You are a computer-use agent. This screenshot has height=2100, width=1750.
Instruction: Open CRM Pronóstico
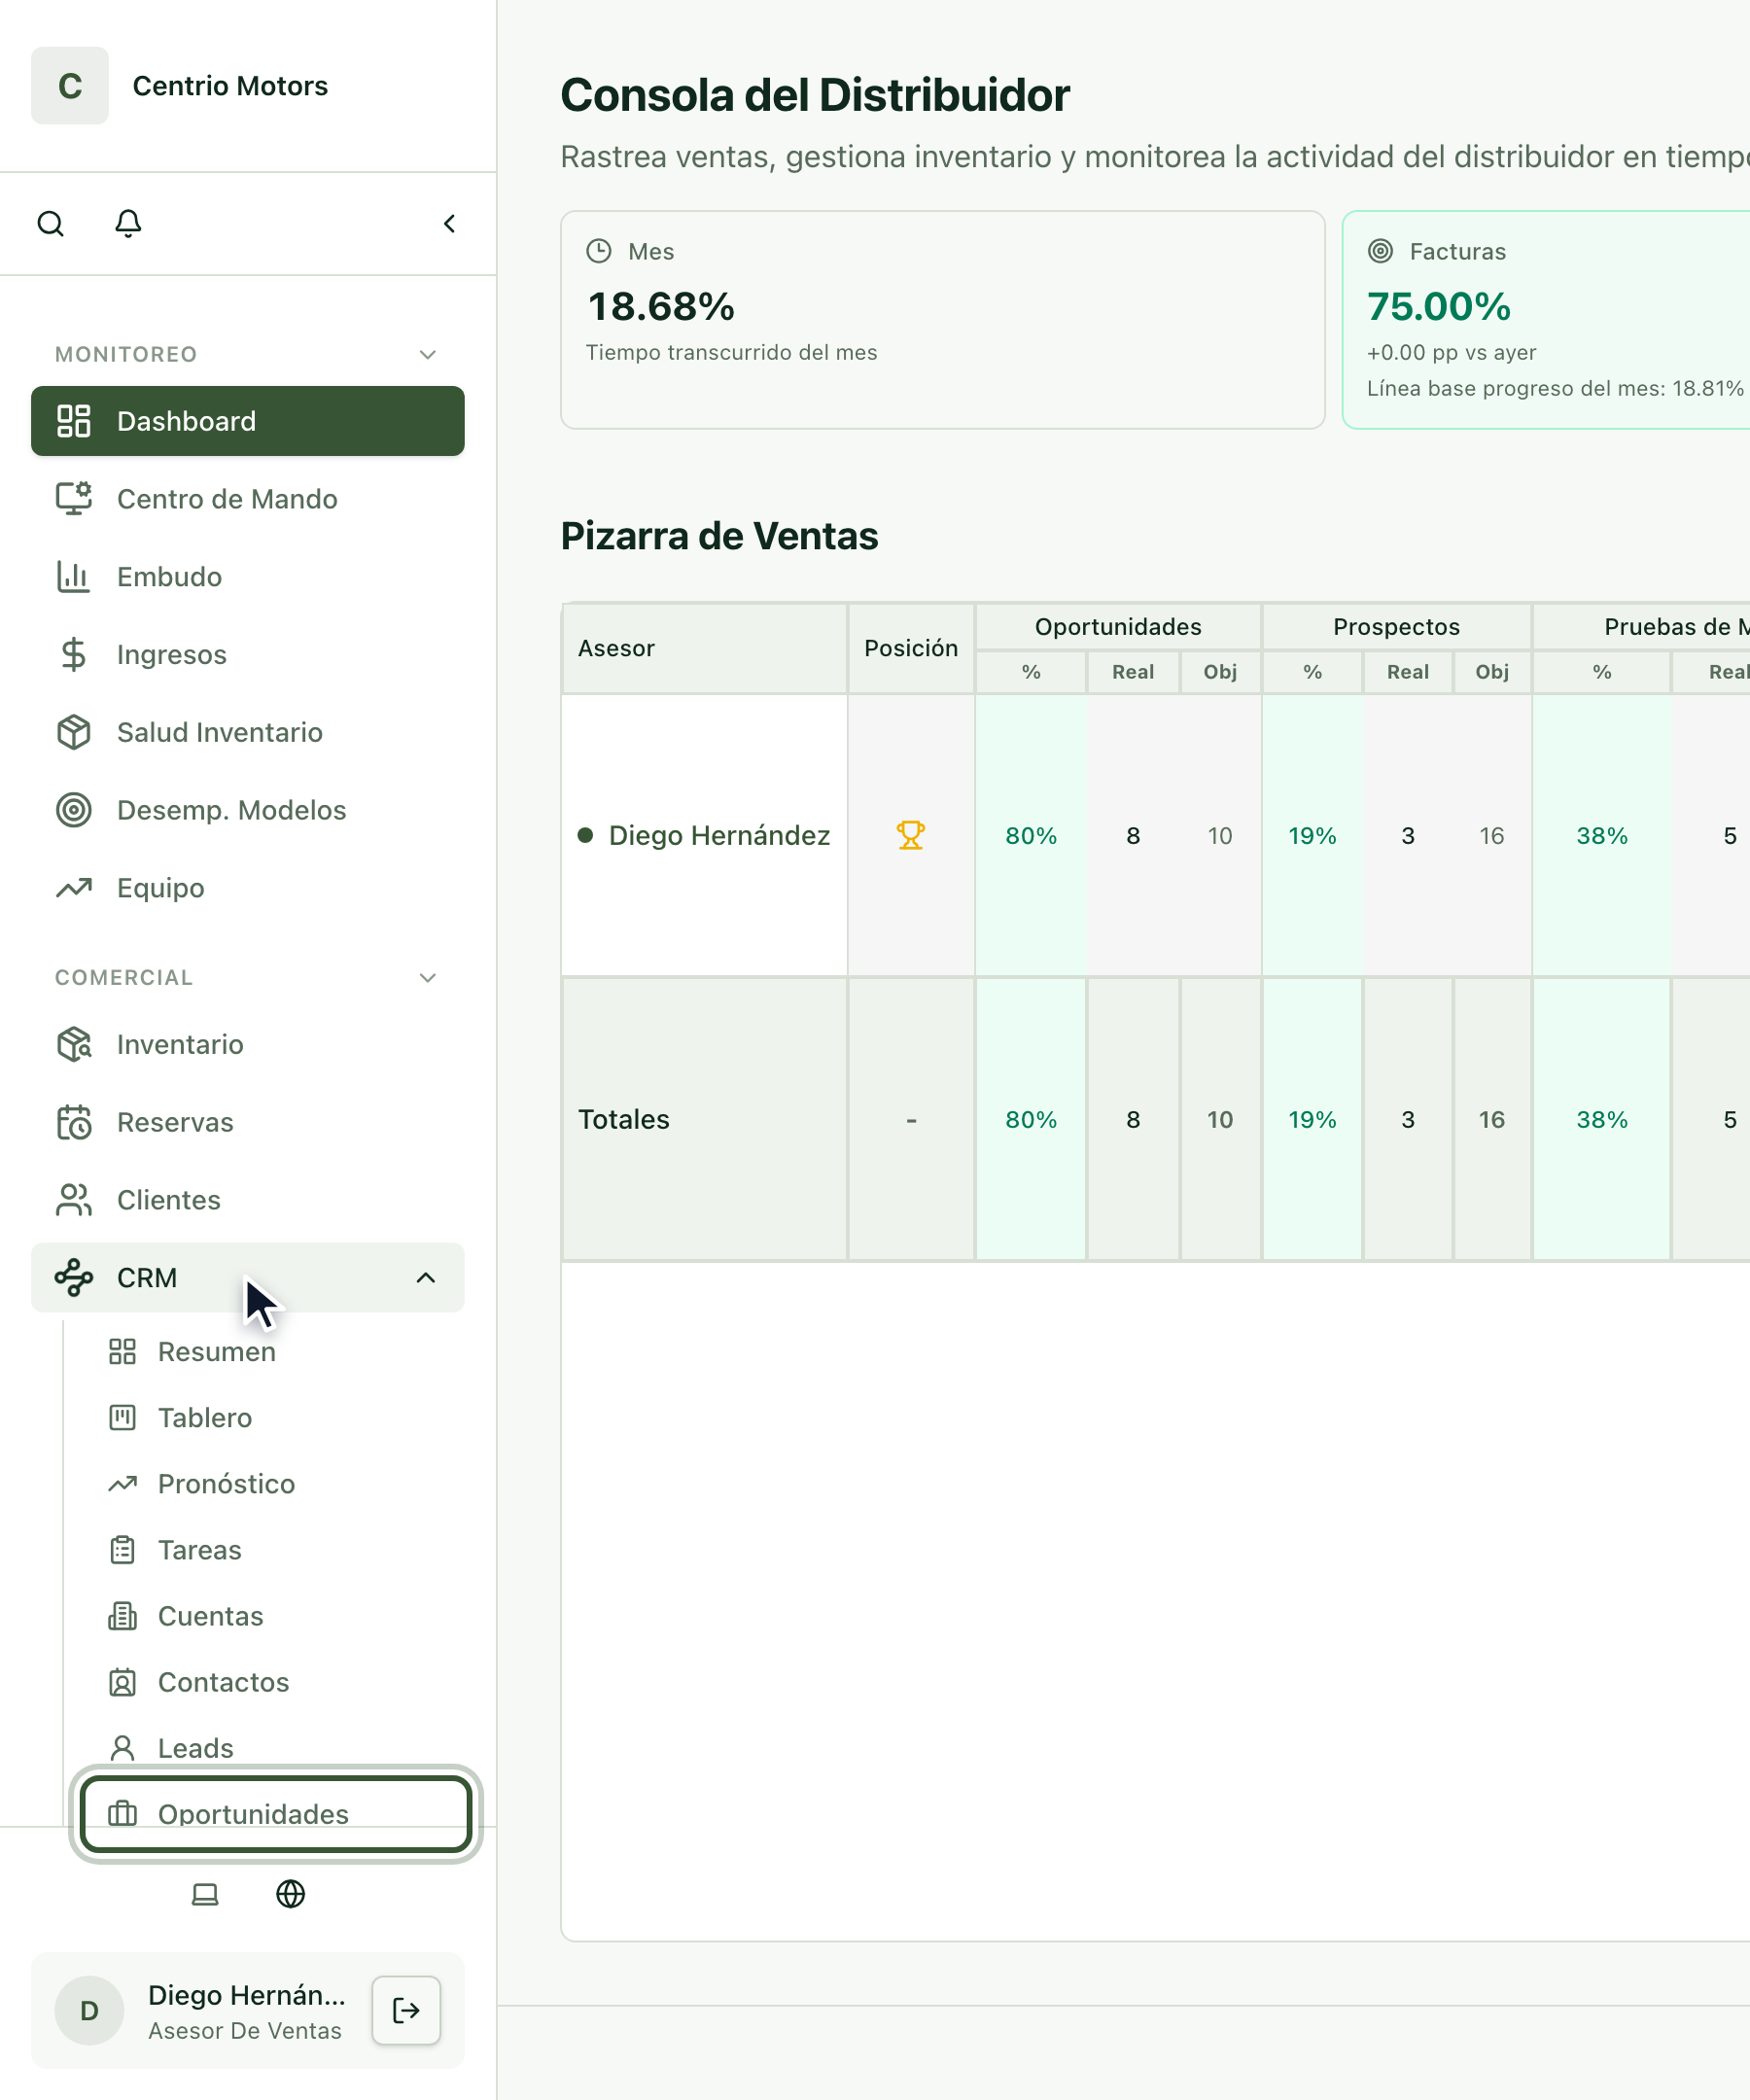click(275, 1484)
